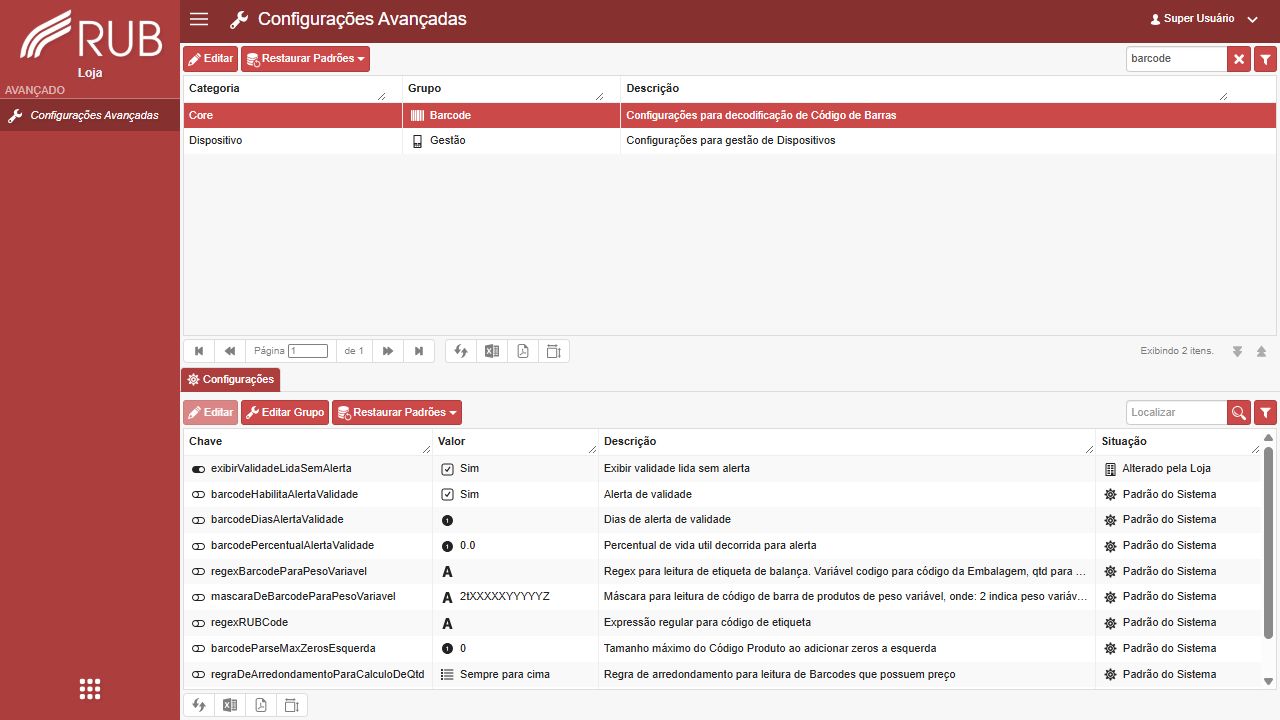
Task: Click the upper Editar button
Action: point(210,59)
